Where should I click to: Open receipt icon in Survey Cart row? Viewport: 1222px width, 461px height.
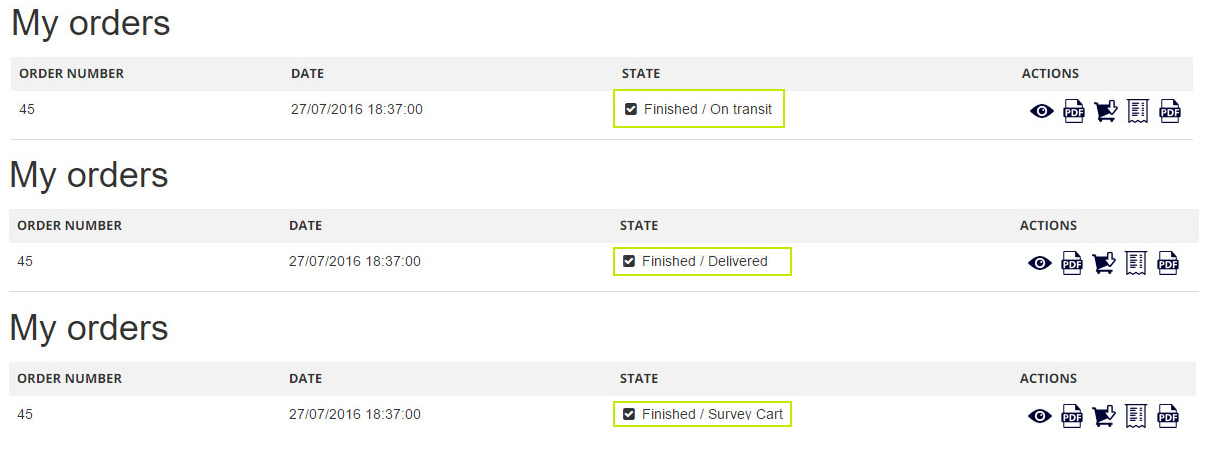[1135, 416]
